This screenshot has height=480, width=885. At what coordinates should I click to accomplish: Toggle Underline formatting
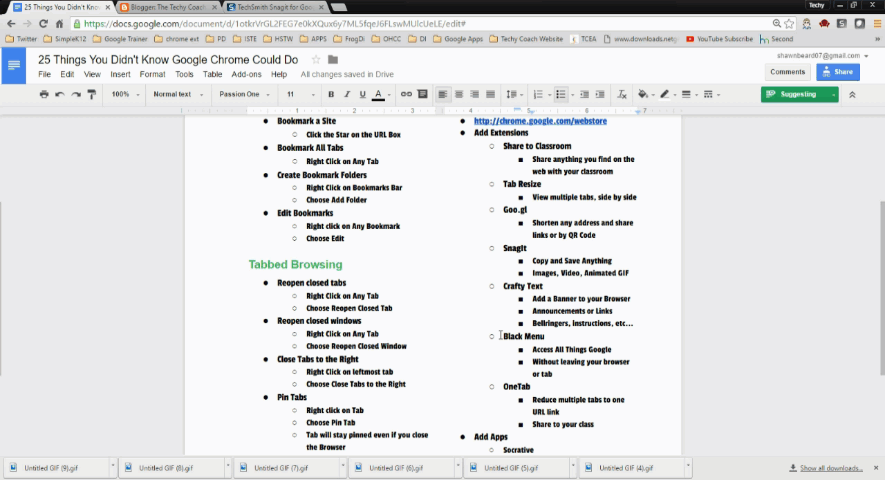coord(362,94)
